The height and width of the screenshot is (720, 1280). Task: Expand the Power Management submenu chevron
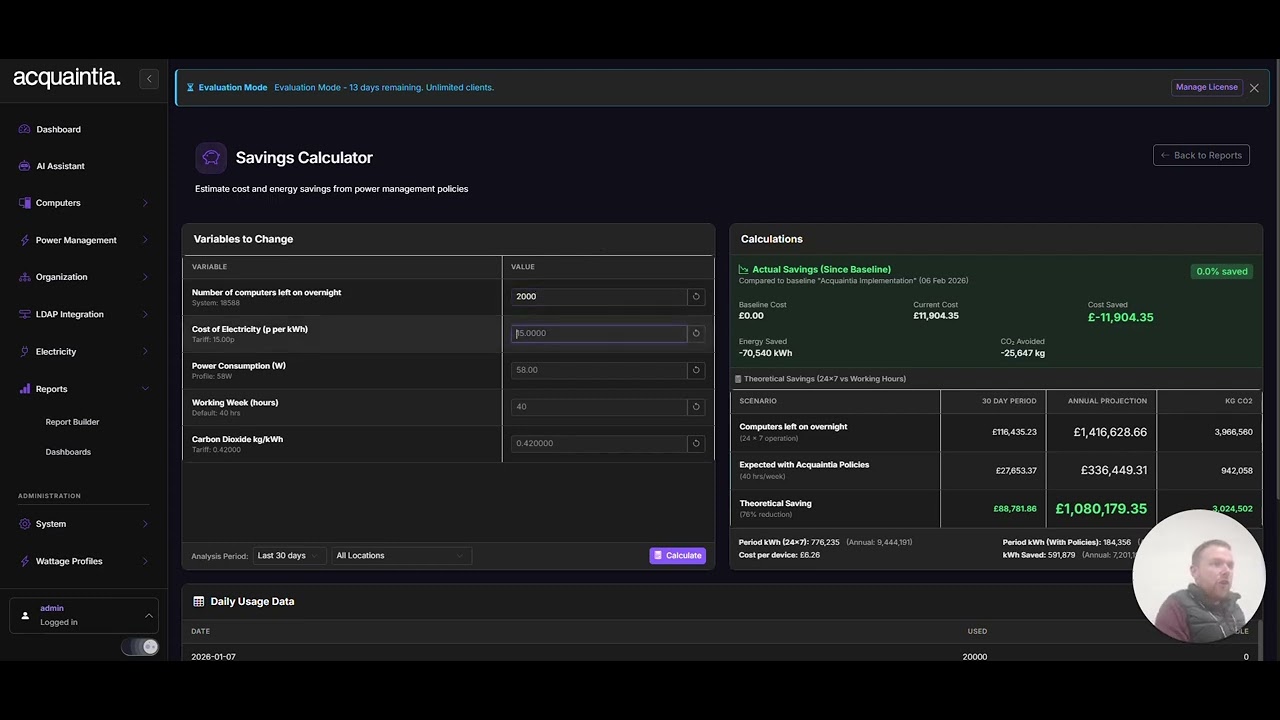click(x=145, y=240)
